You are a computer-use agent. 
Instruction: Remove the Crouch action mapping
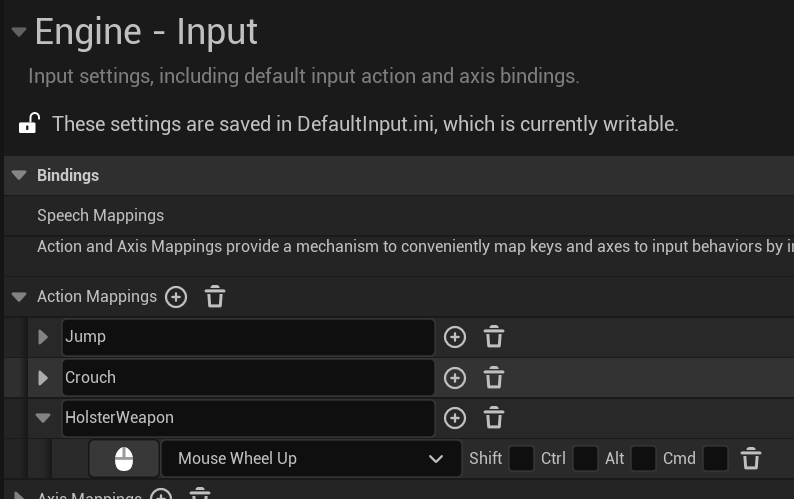493,378
